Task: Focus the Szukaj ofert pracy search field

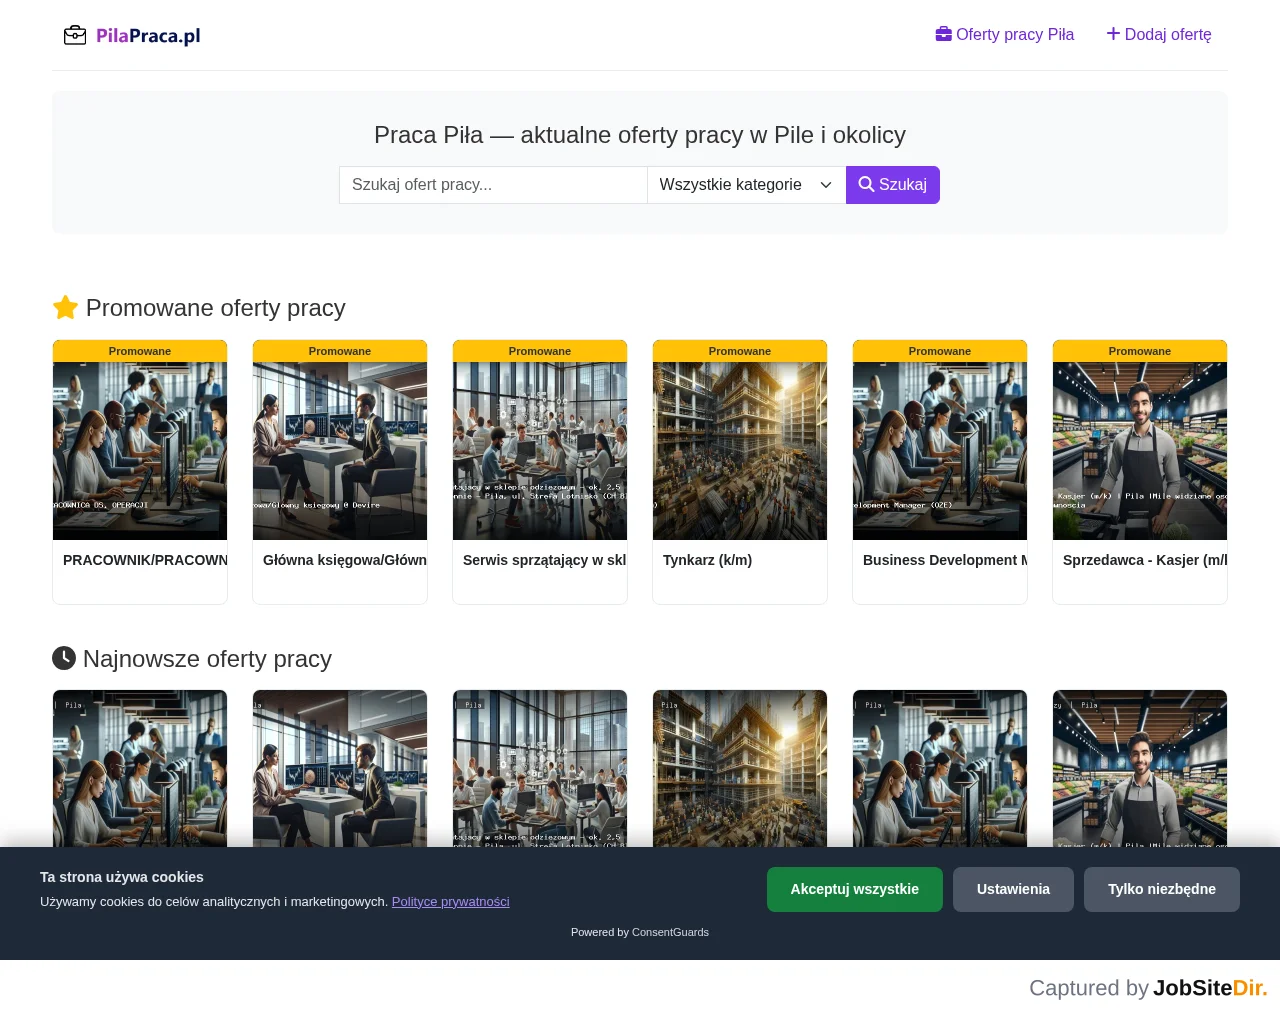Action: click(493, 185)
